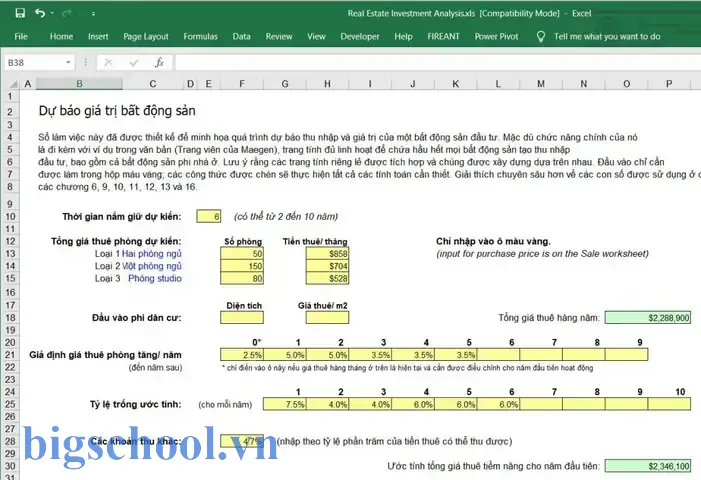Click the text Hai phòng ngủ
The width and height of the screenshot is (701, 480).
pos(152,254)
